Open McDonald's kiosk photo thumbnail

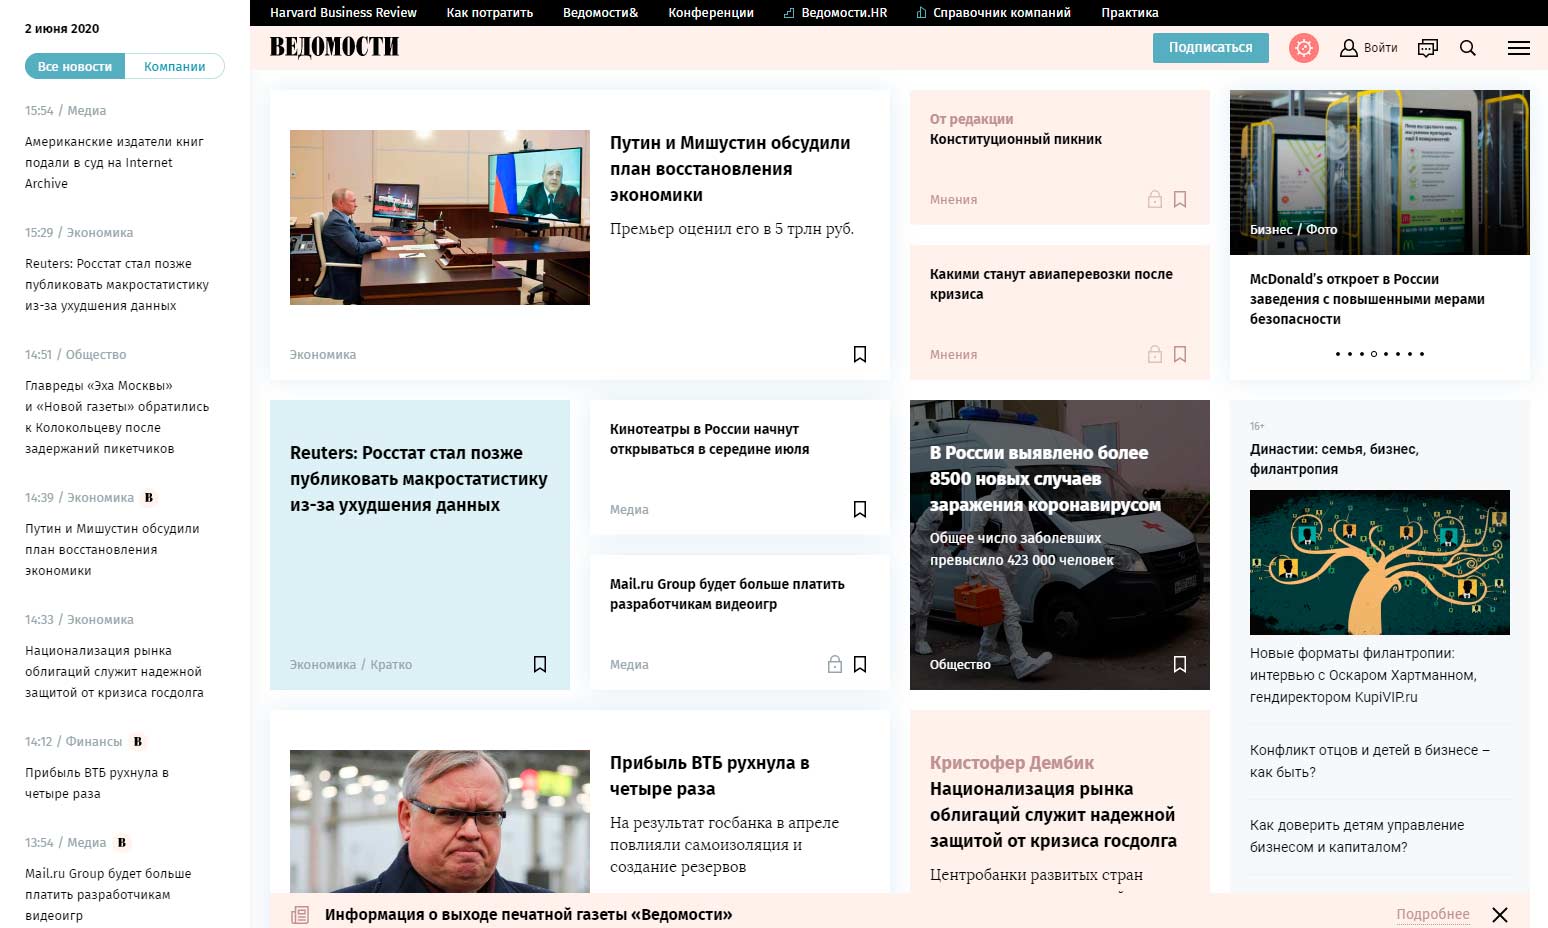point(1380,172)
